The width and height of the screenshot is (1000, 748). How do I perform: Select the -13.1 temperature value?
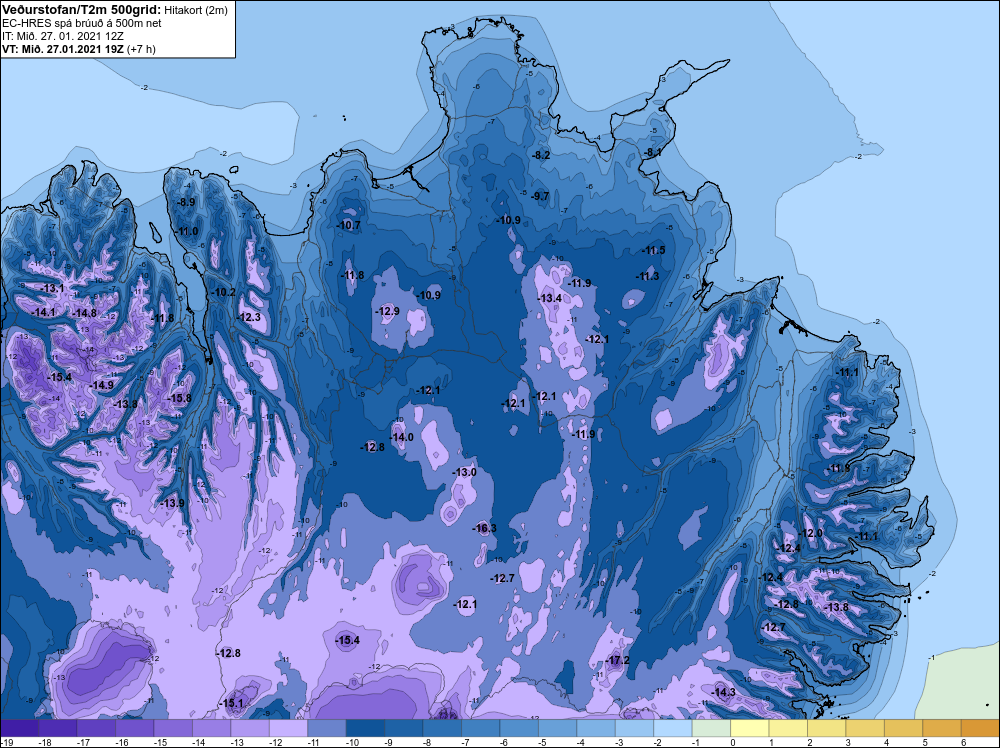[x=52, y=288]
